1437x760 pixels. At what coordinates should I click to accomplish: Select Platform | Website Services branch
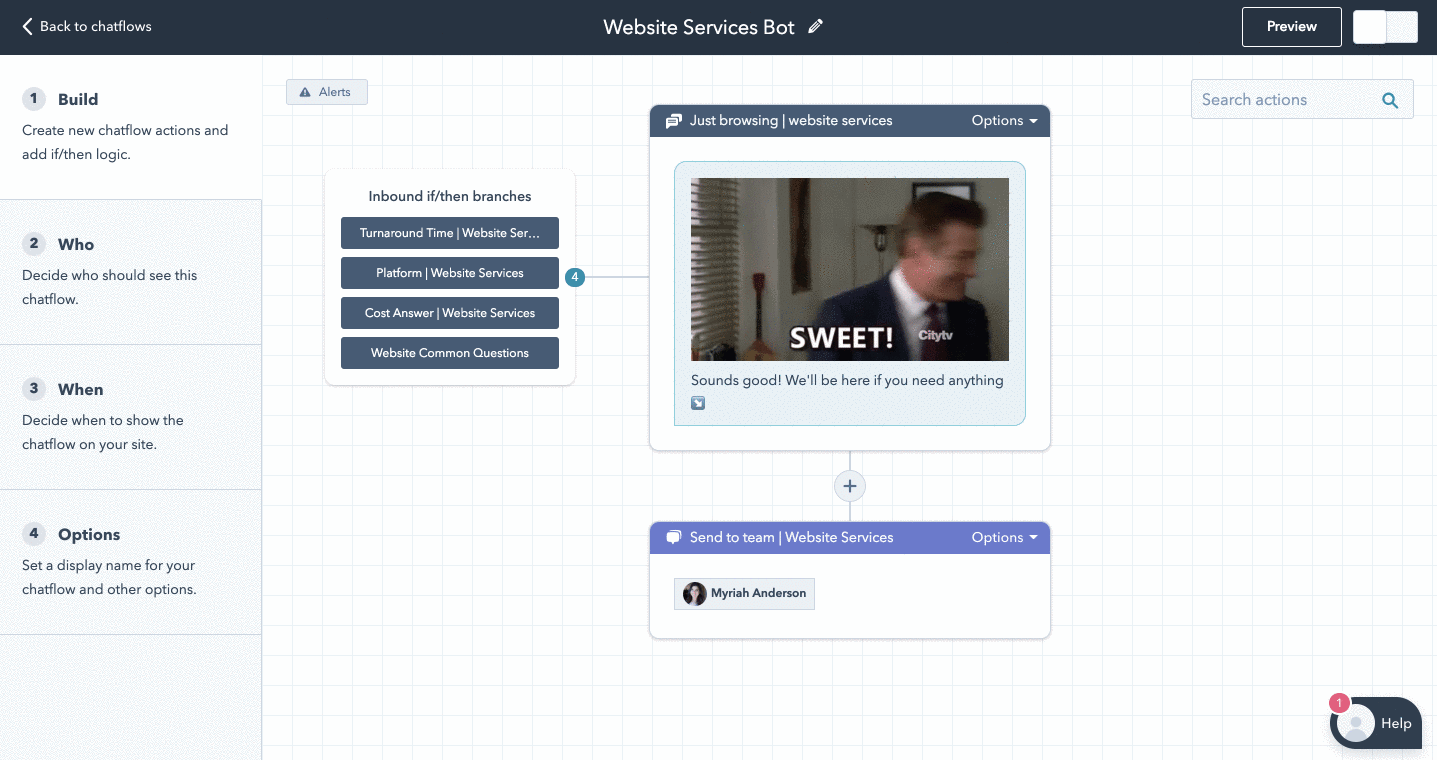[x=450, y=273]
